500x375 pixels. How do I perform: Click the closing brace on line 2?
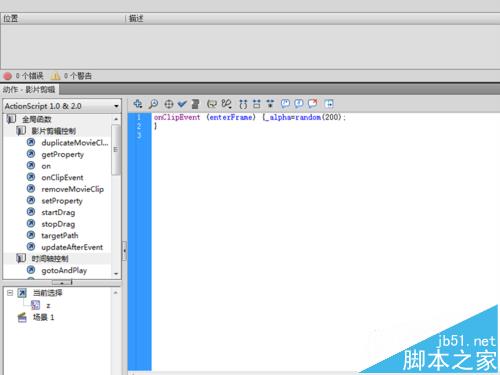coord(155,126)
